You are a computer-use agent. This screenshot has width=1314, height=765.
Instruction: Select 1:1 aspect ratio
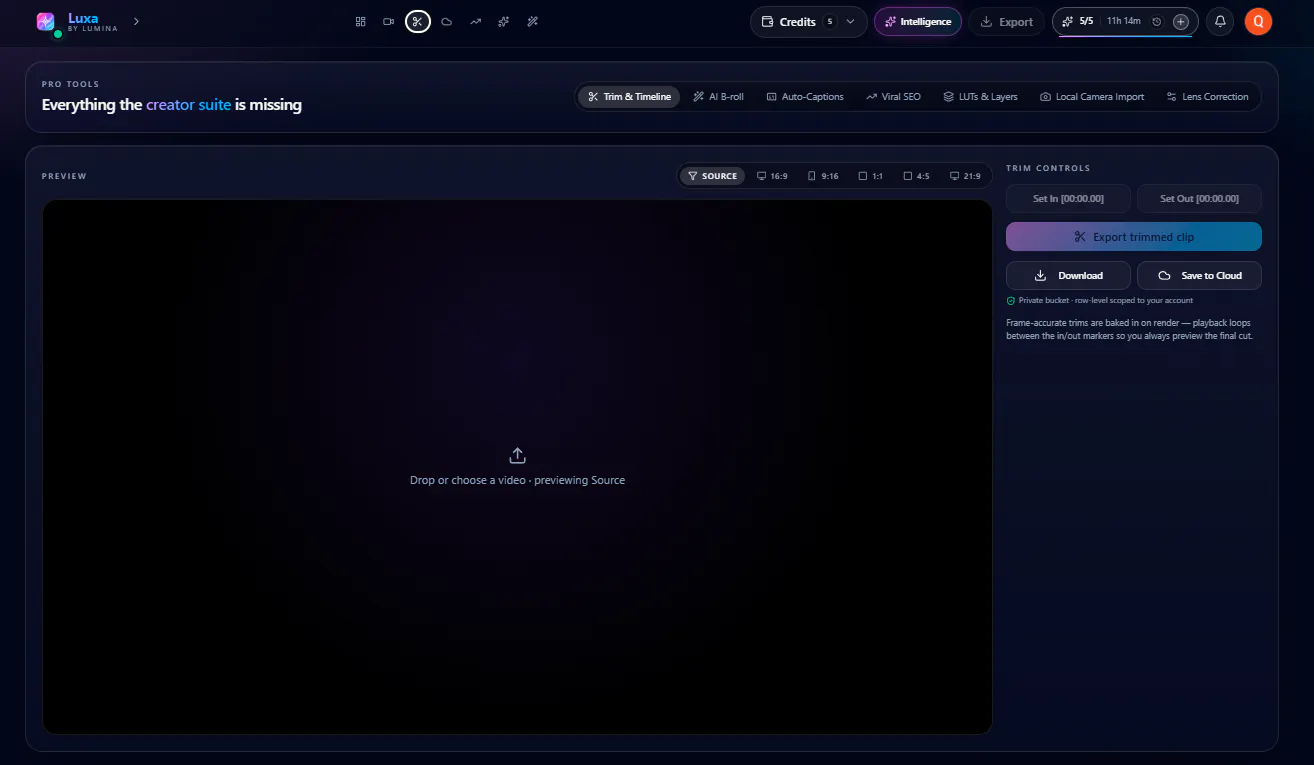click(871, 176)
